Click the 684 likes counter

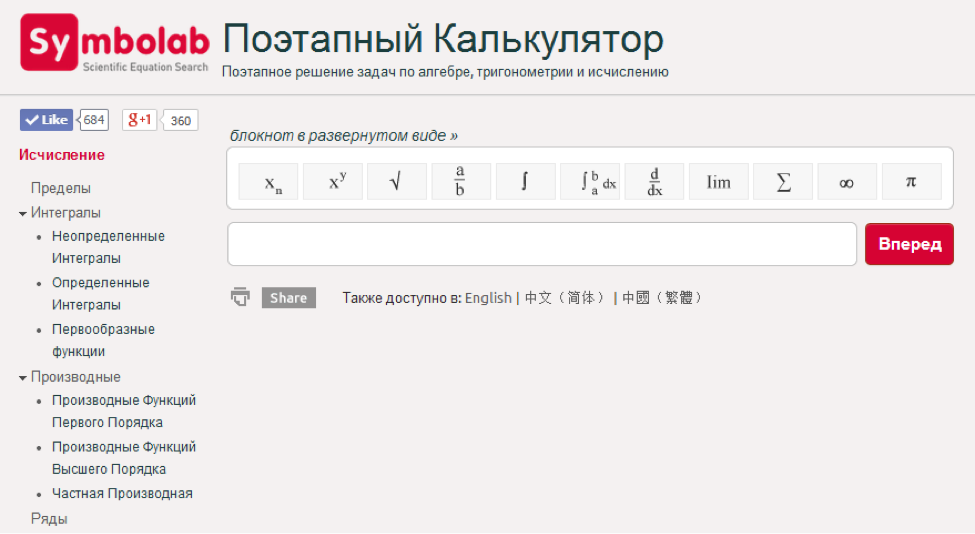93,120
